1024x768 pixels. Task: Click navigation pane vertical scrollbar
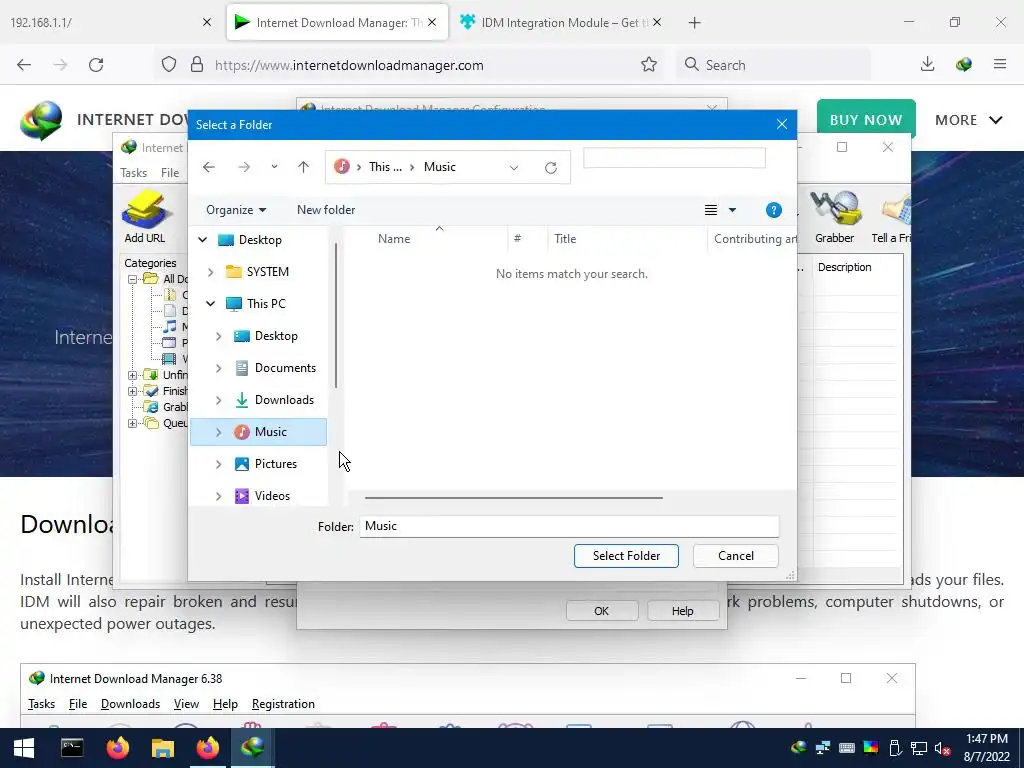coord(336,315)
